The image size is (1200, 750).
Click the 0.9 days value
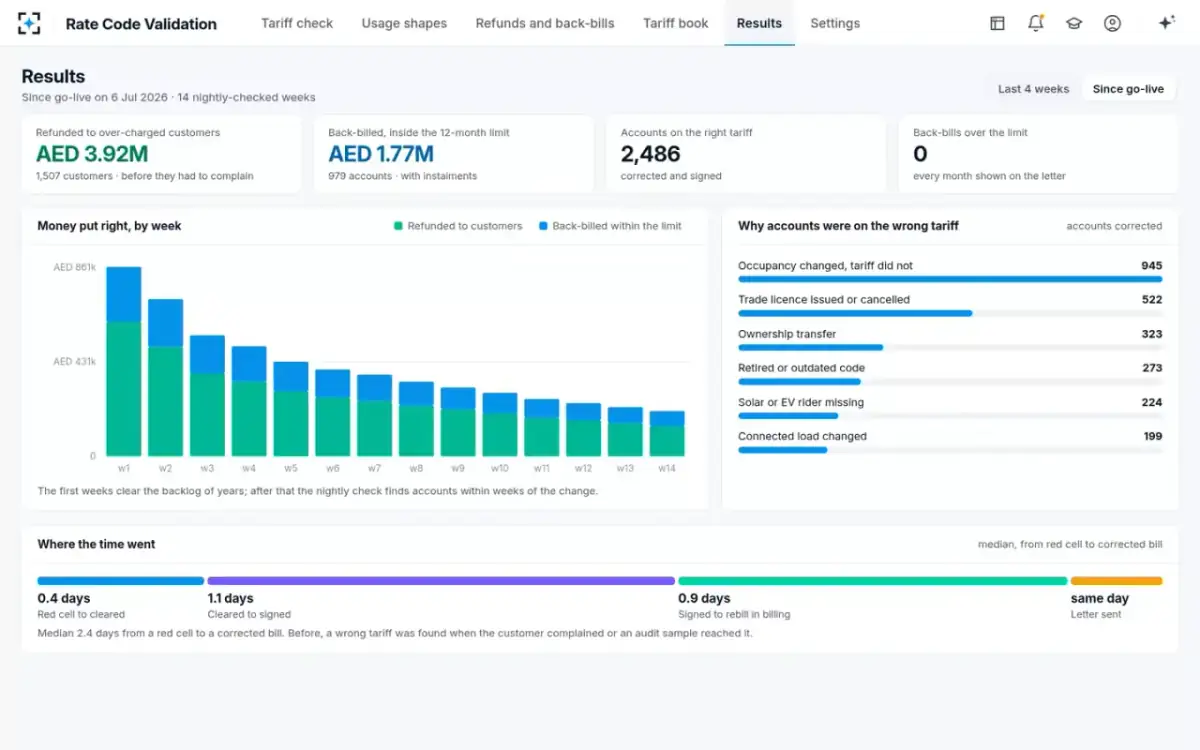click(704, 599)
